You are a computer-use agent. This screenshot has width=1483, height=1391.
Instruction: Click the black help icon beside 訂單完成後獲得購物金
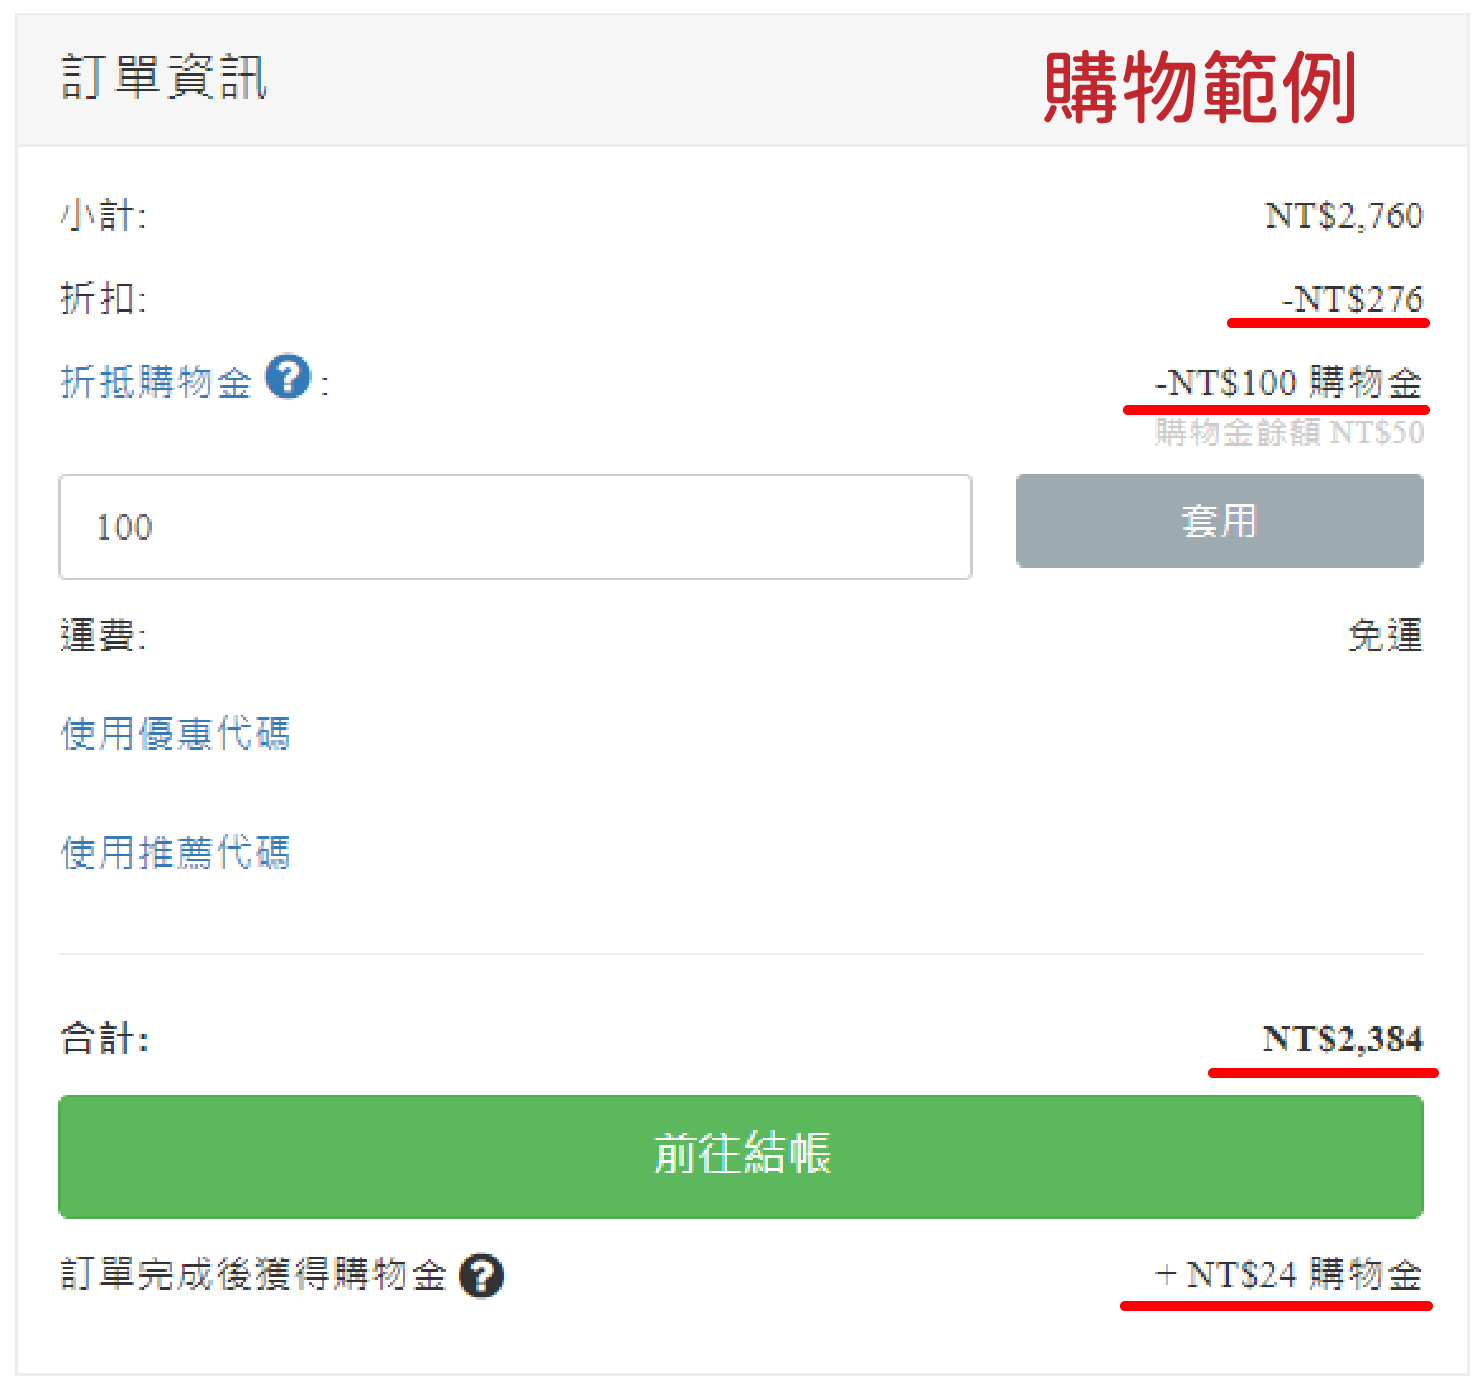pos(481,1276)
